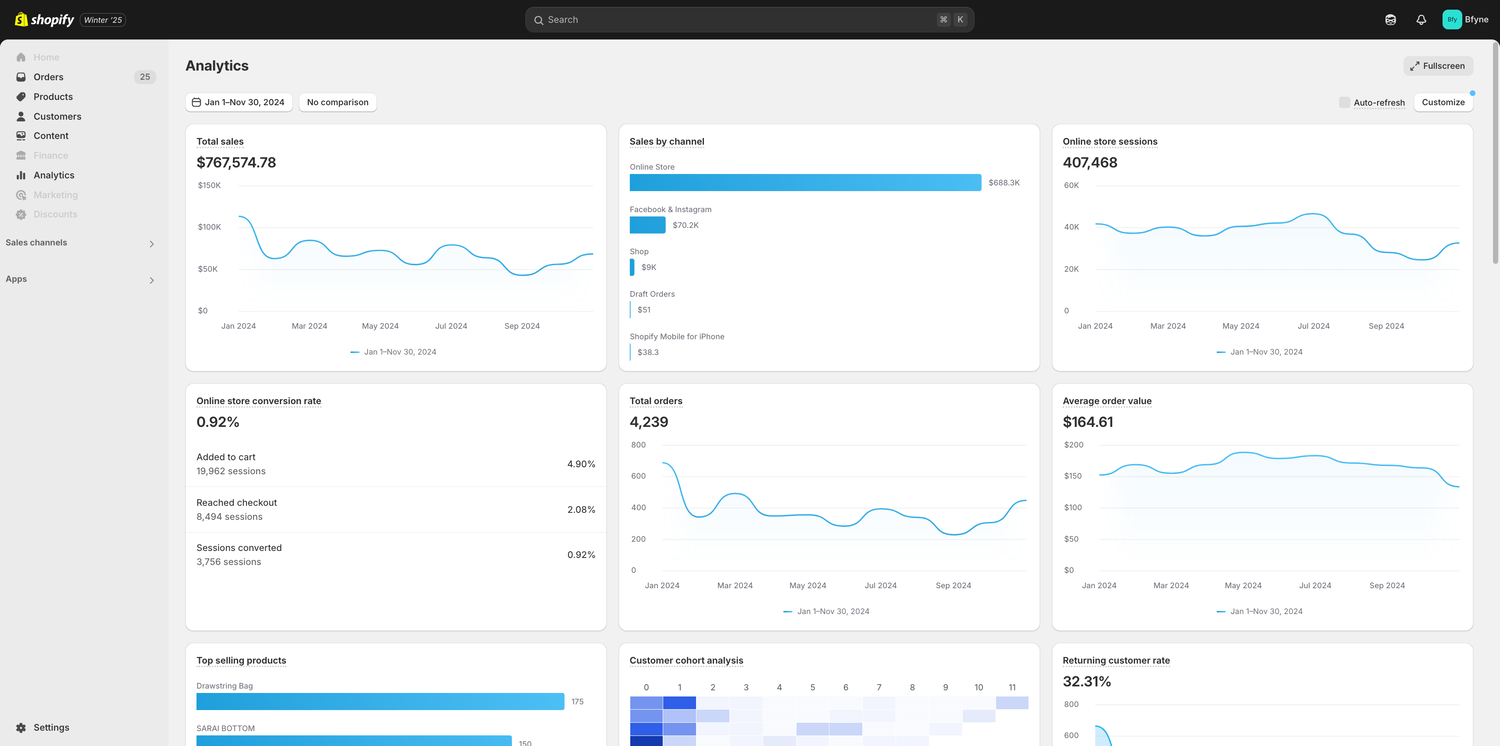Open the Customer cohort analysis report
Image resolution: width=1500 pixels, height=746 pixels.
pyautogui.click(x=686, y=661)
